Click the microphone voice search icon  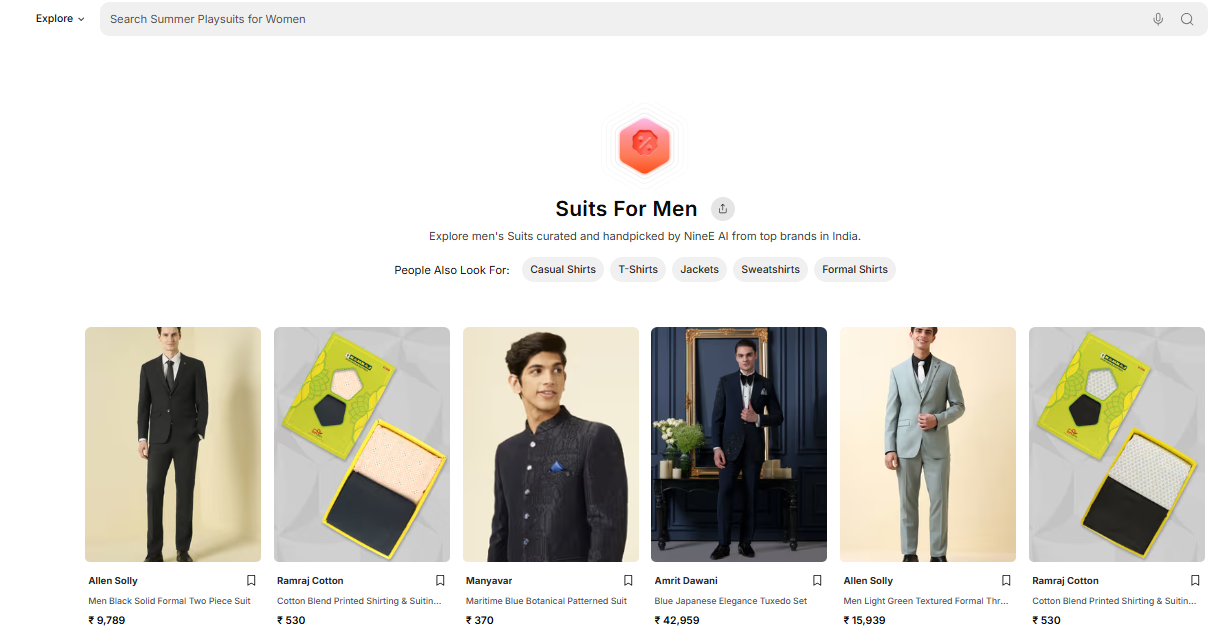pyautogui.click(x=1158, y=19)
